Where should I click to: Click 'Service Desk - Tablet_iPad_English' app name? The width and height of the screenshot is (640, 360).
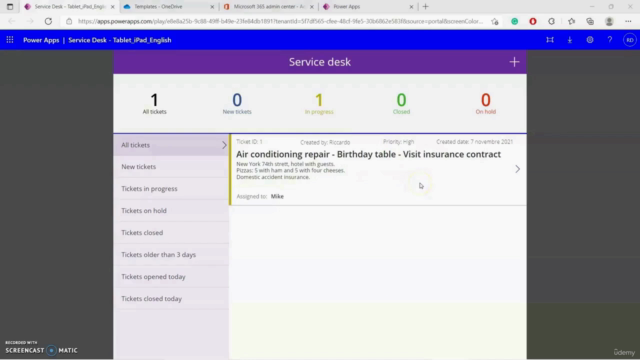click(x=120, y=40)
